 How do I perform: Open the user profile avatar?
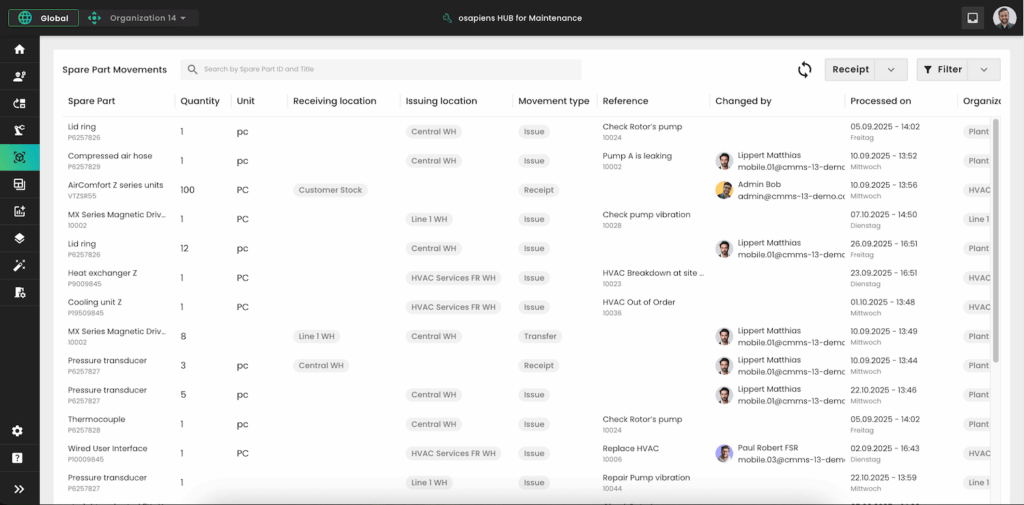pyautogui.click(x=1004, y=18)
